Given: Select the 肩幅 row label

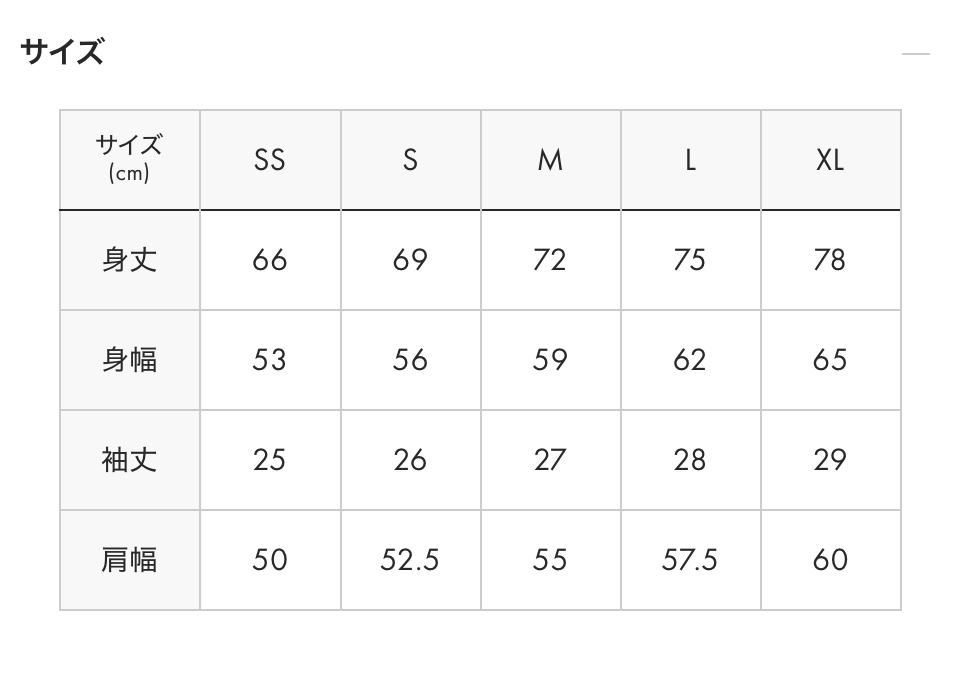Looking at the screenshot, I should (130, 560).
